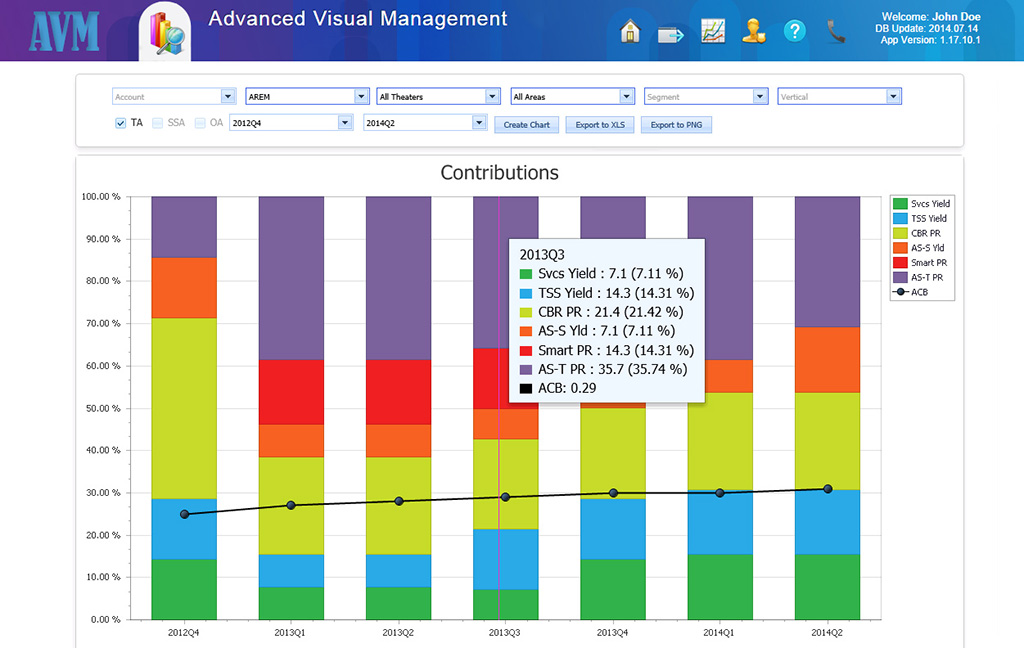Viewport: 1024px width, 648px height.
Task: Toggle the SSA checkbox
Action: pos(158,123)
